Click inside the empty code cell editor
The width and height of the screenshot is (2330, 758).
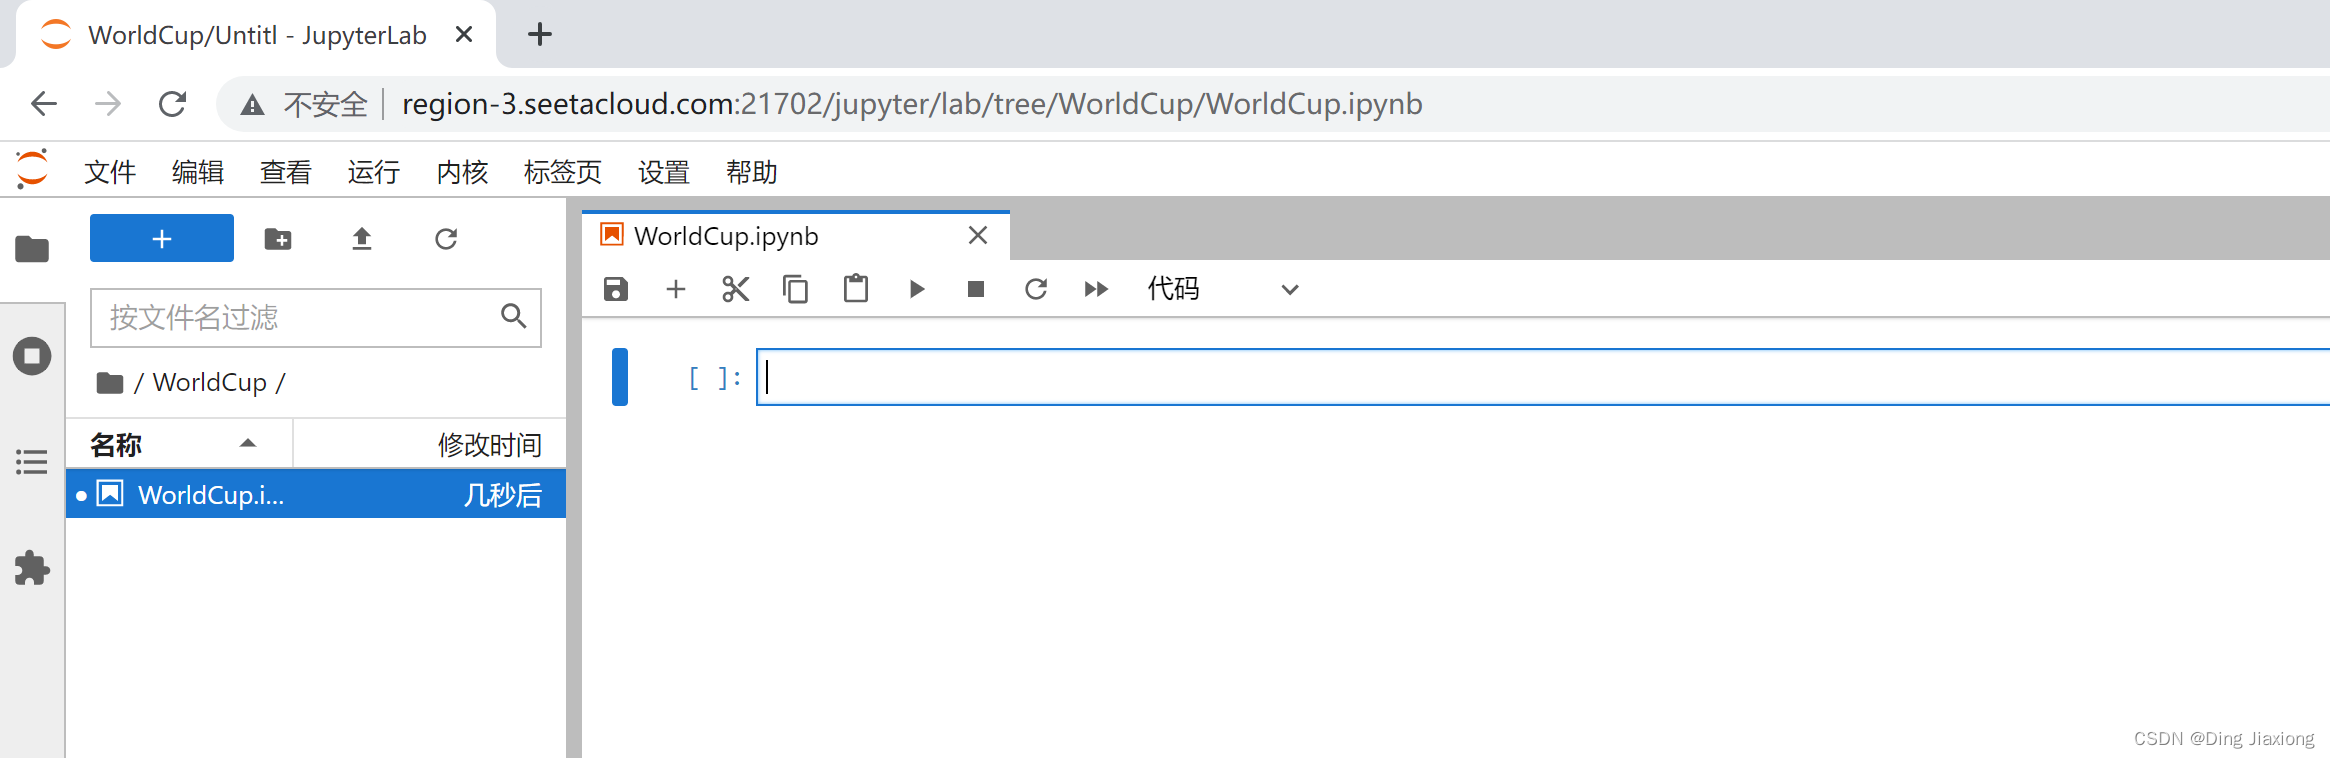point(1542,377)
